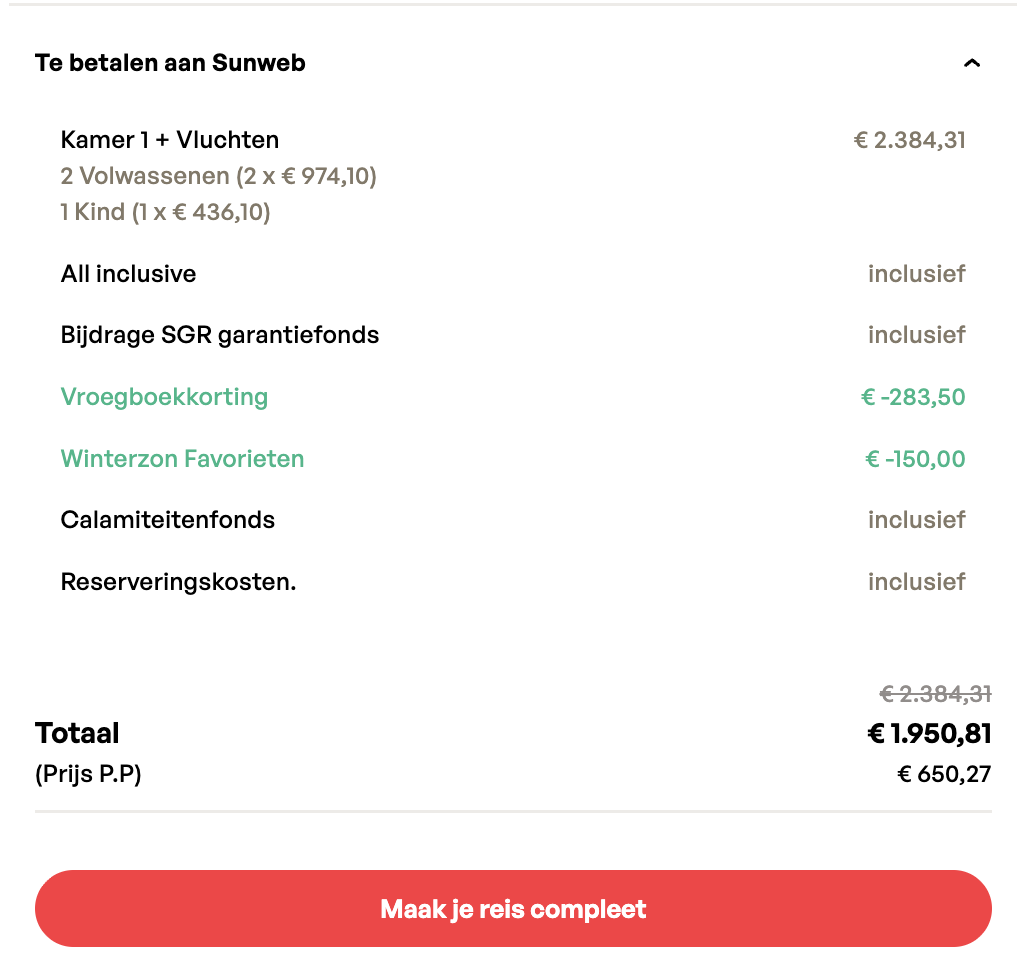The height and width of the screenshot is (968, 1030).
Task: Collapse the payment summary chevron
Action: coord(971,63)
